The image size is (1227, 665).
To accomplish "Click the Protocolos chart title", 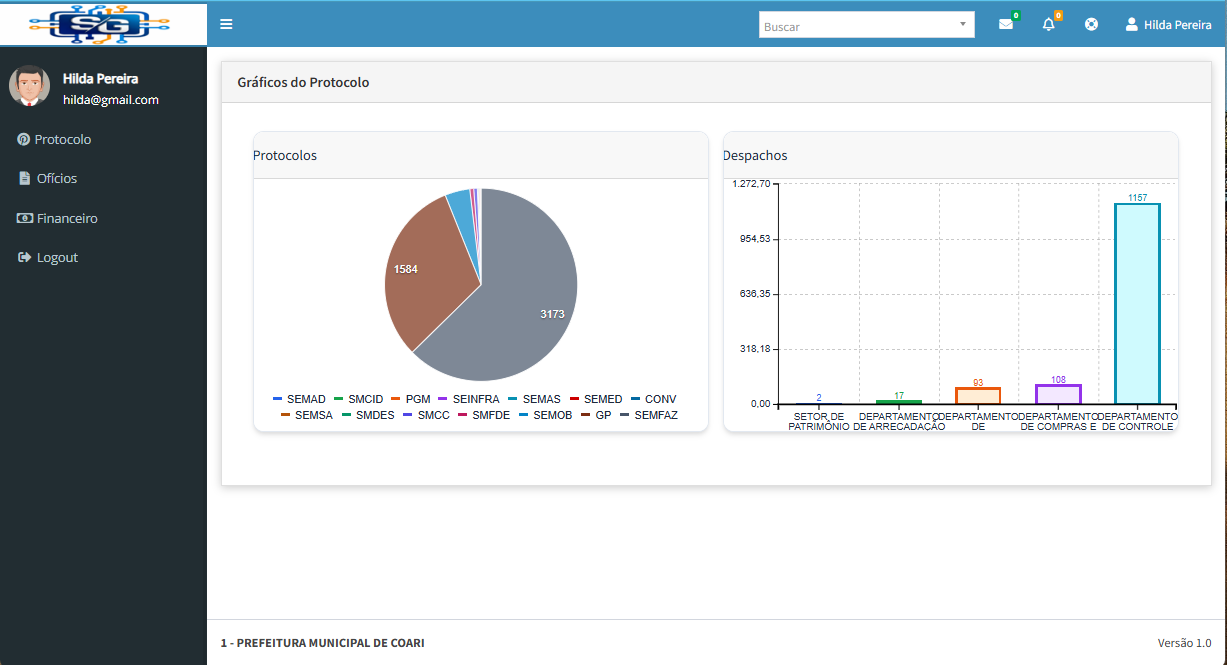I will point(285,155).
